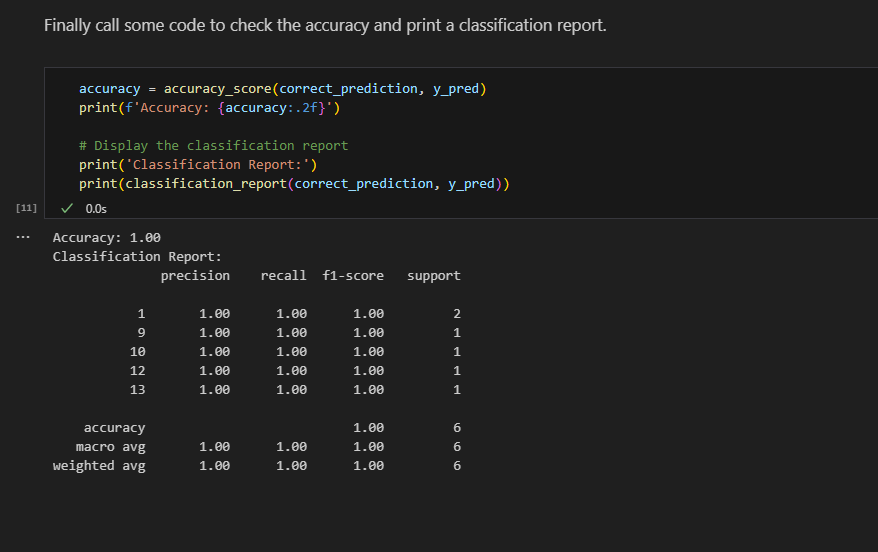The image size is (878, 552).
Task: Open the cell output ellipsis menu
Action: click(23, 237)
